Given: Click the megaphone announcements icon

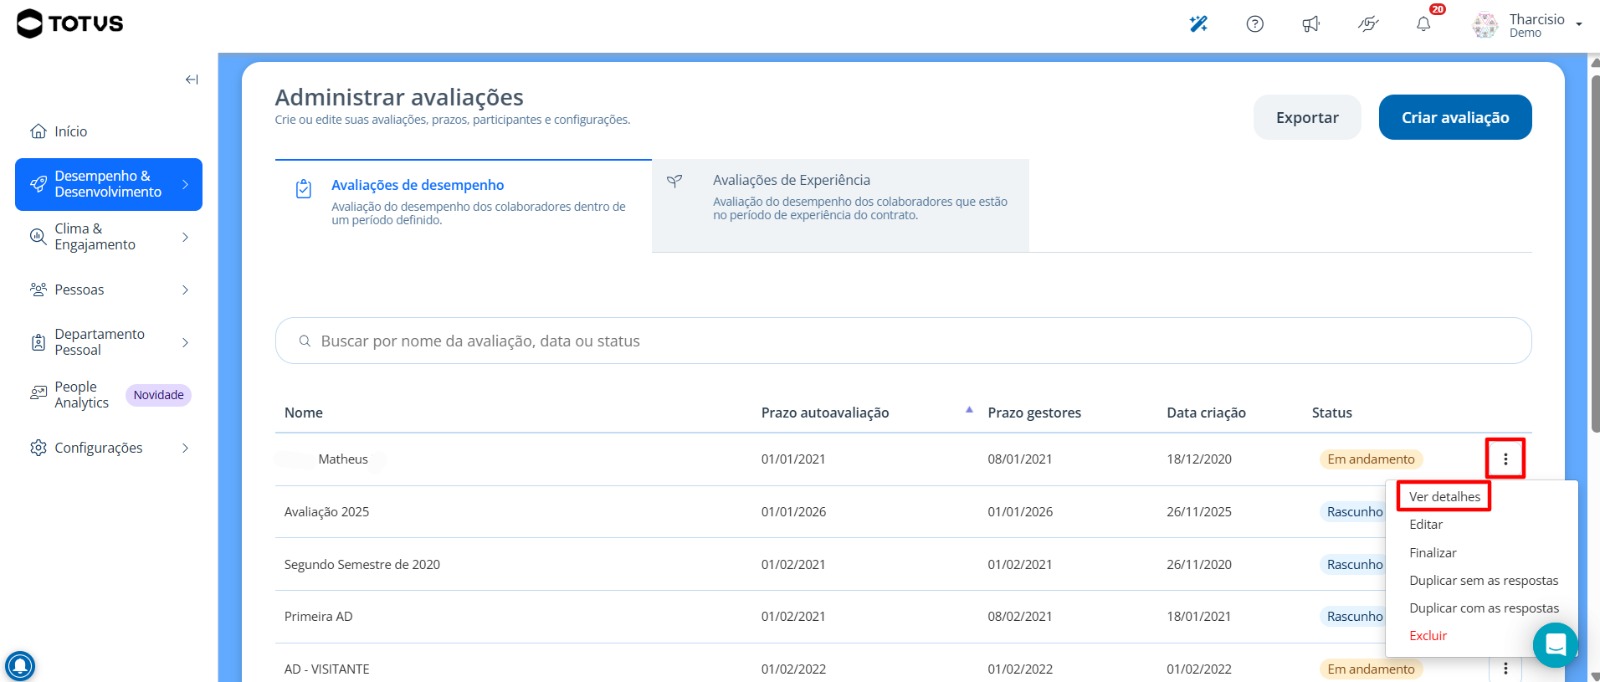Looking at the screenshot, I should click(1311, 24).
